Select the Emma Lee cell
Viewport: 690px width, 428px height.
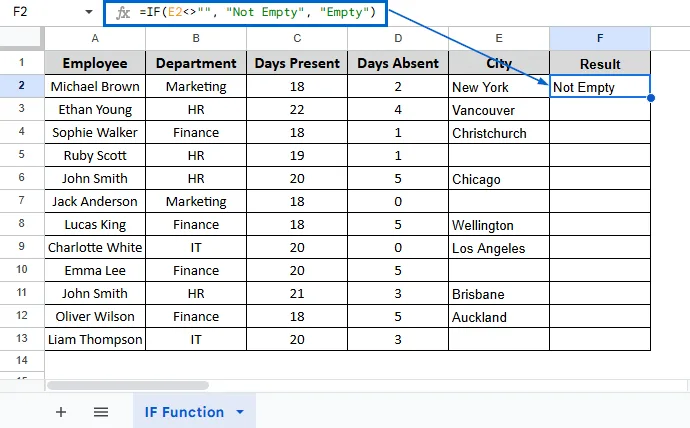click(x=95, y=270)
